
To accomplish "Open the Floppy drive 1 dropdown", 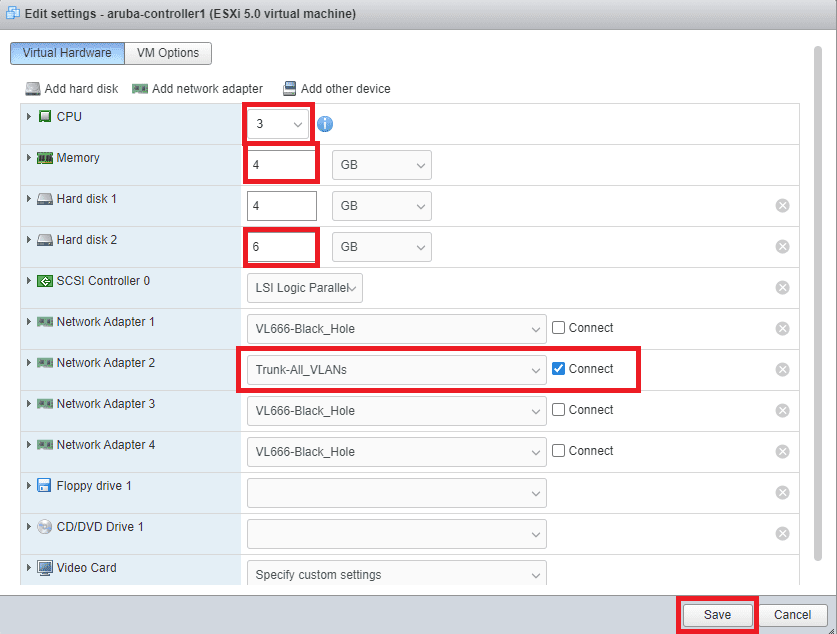I will click(x=397, y=493).
